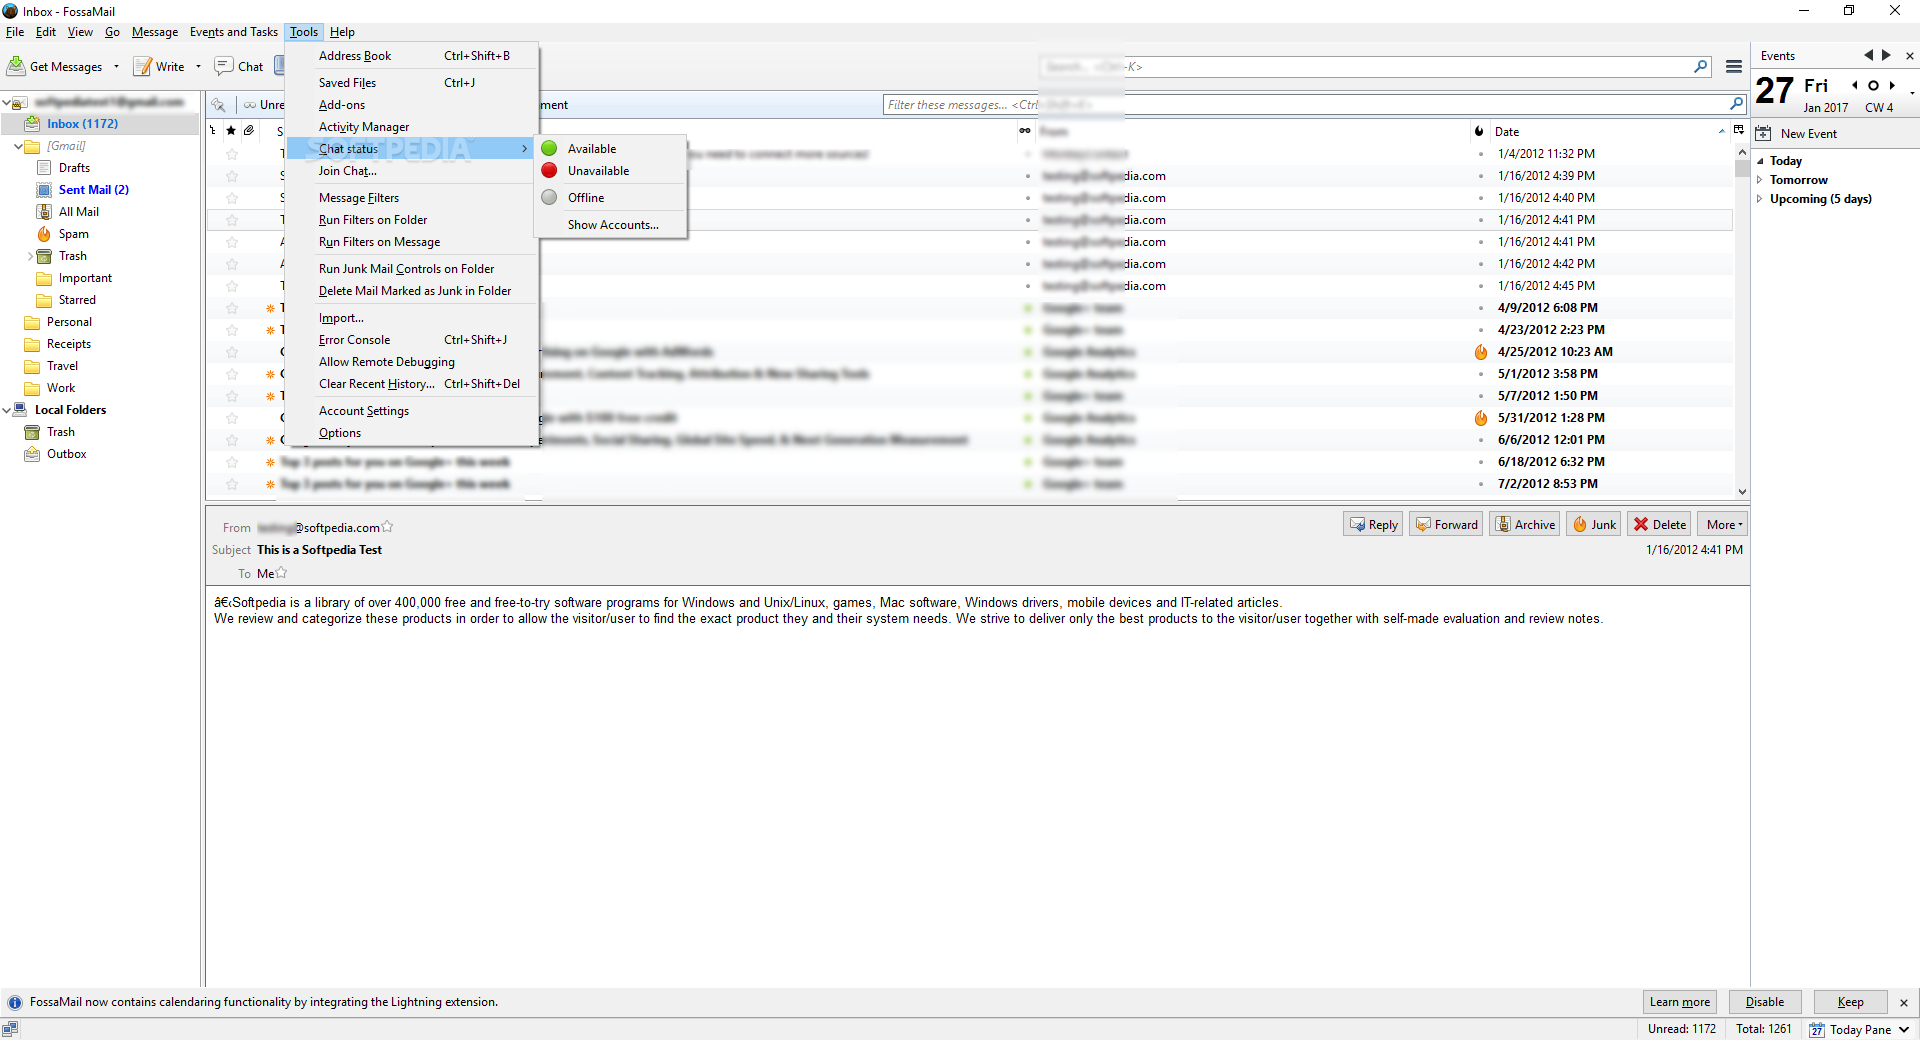Image resolution: width=1920 pixels, height=1040 pixels.
Task: Sort by attachment paperclip column header
Action: pyautogui.click(x=249, y=131)
